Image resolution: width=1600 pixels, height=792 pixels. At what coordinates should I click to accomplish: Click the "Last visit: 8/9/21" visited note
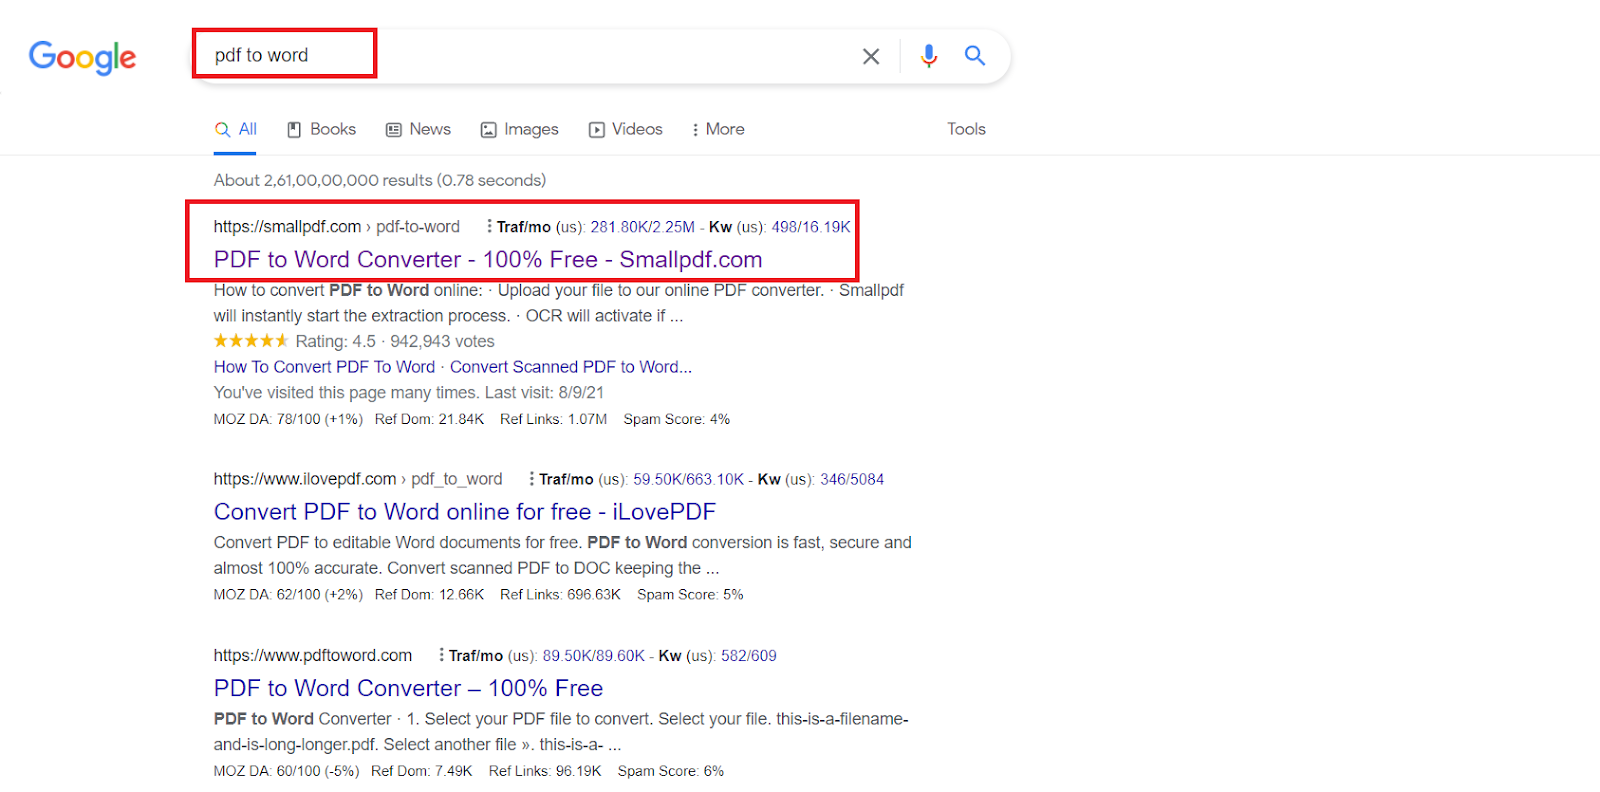[544, 393]
